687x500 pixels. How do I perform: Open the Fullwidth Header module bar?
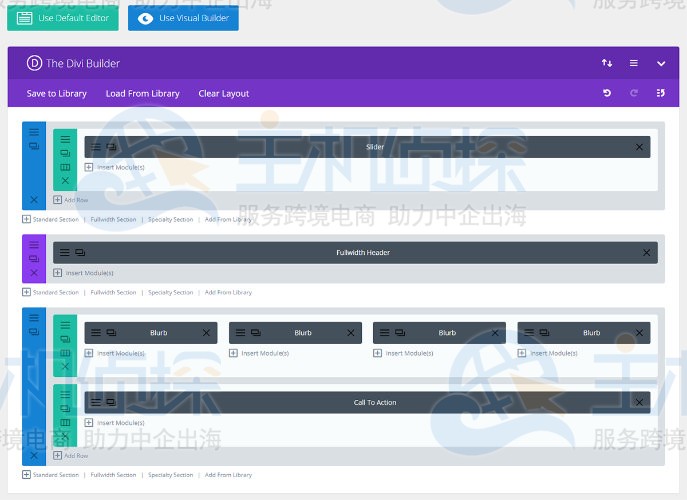pyautogui.click(x=355, y=253)
